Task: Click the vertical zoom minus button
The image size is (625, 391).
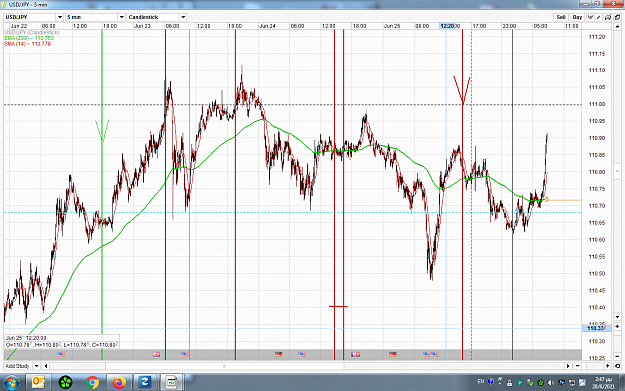Action: tap(617, 356)
